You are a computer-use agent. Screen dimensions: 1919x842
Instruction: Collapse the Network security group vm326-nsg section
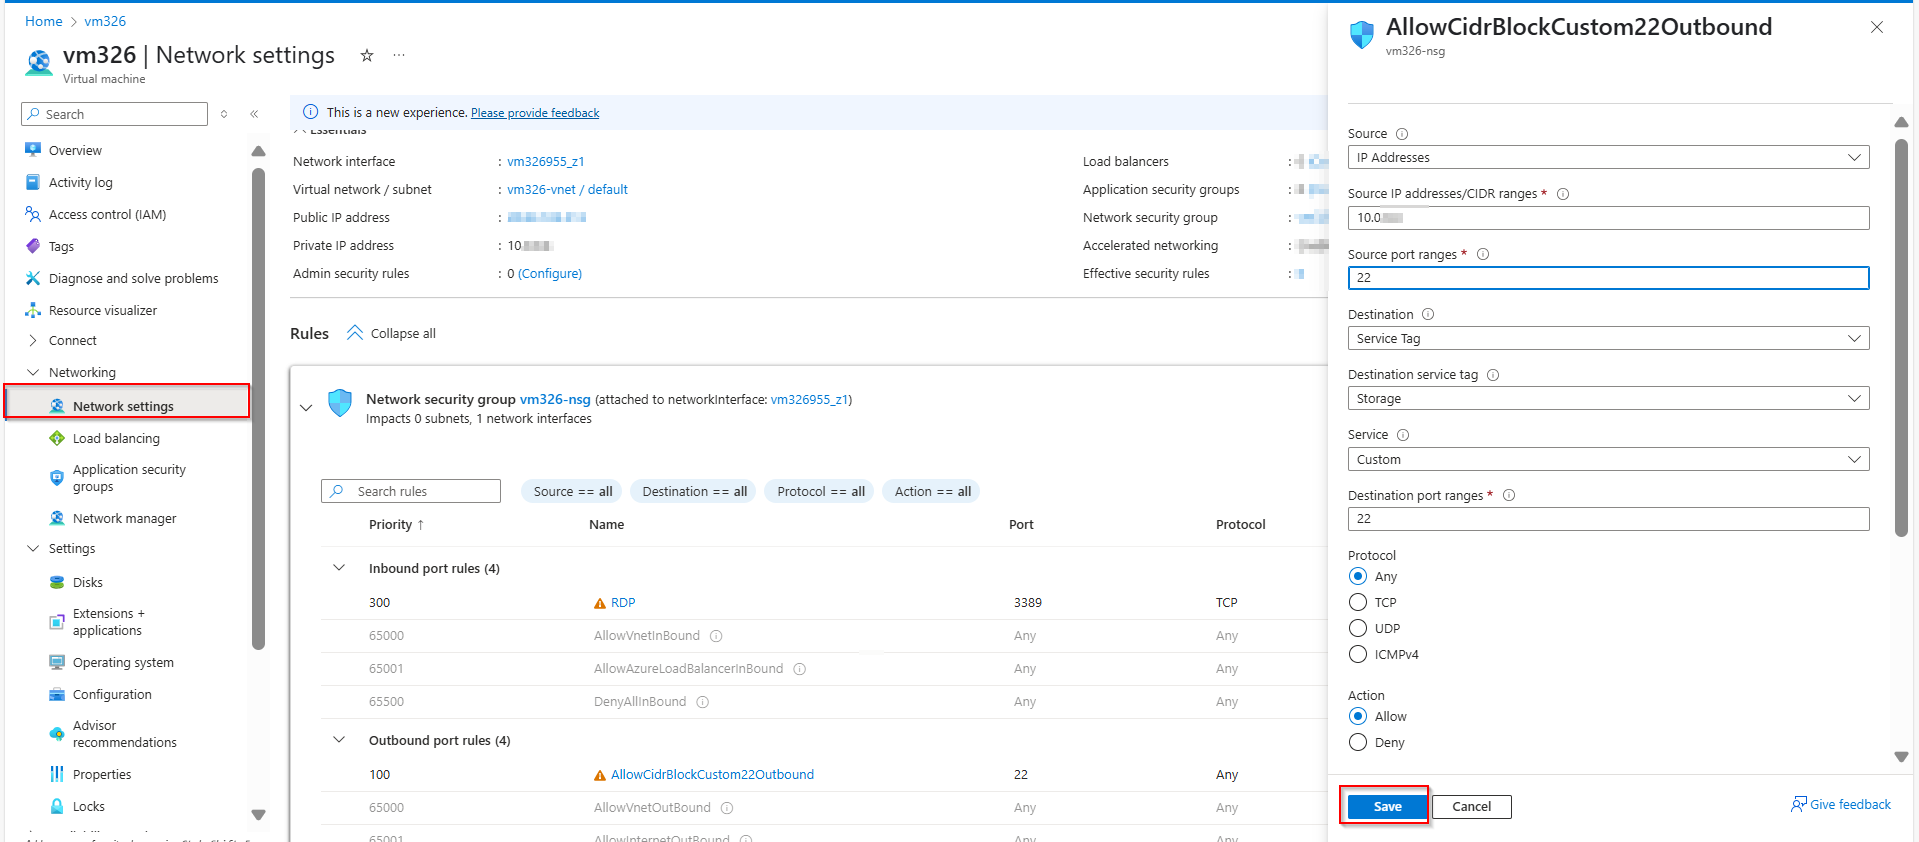pyautogui.click(x=306, y=407)
